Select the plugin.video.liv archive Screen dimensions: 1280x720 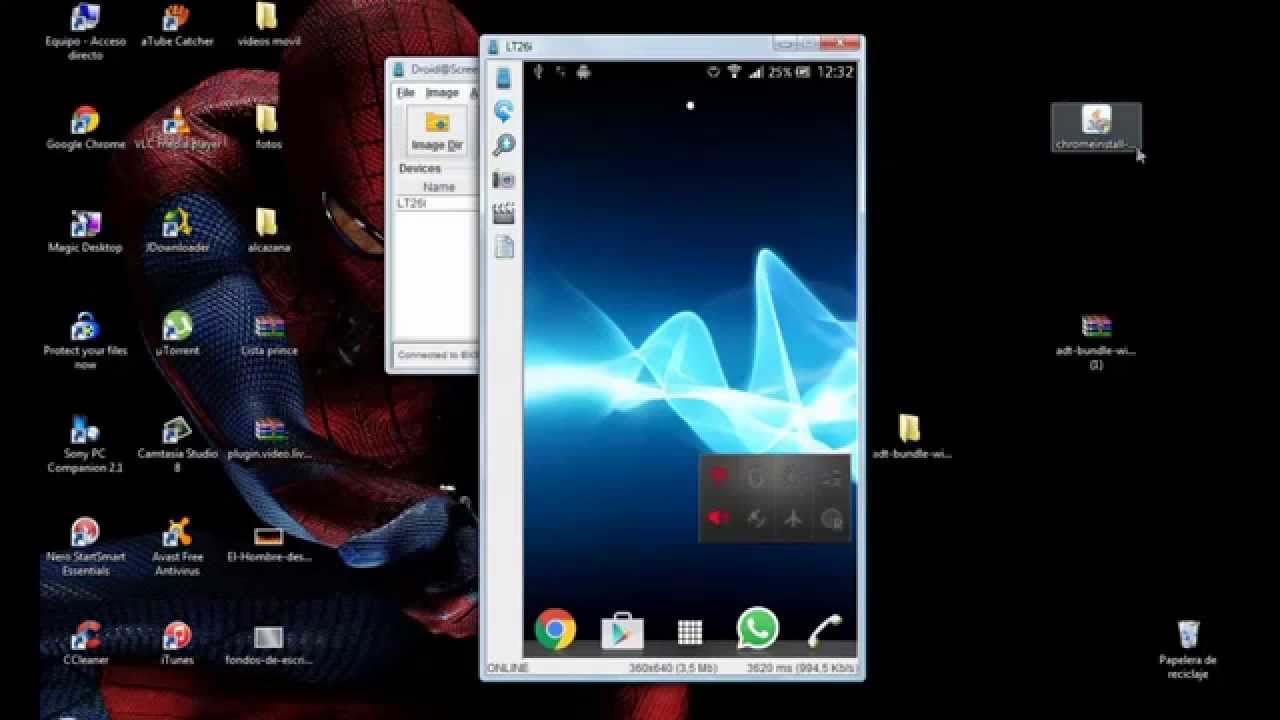tap(269, 437)
